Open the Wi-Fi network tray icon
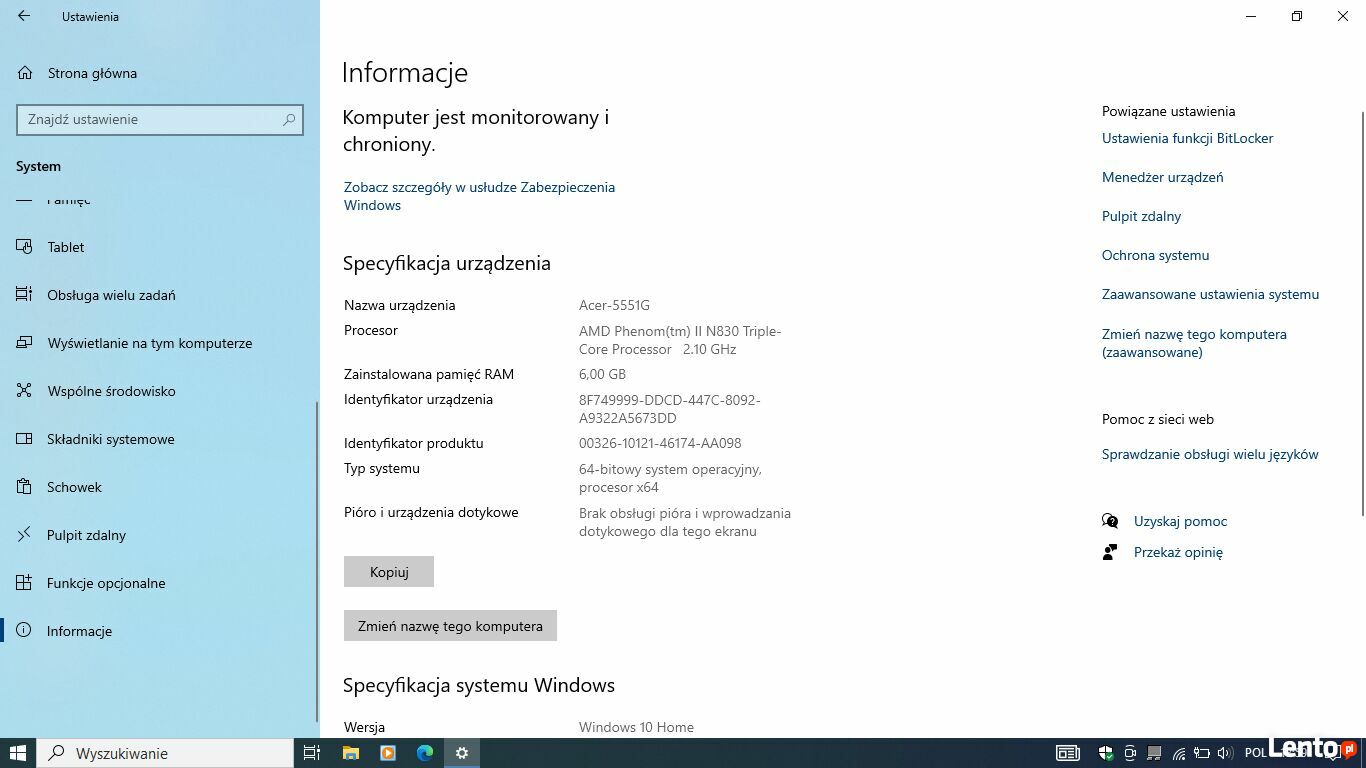1366x768 pixels. tap(1179, 753)
